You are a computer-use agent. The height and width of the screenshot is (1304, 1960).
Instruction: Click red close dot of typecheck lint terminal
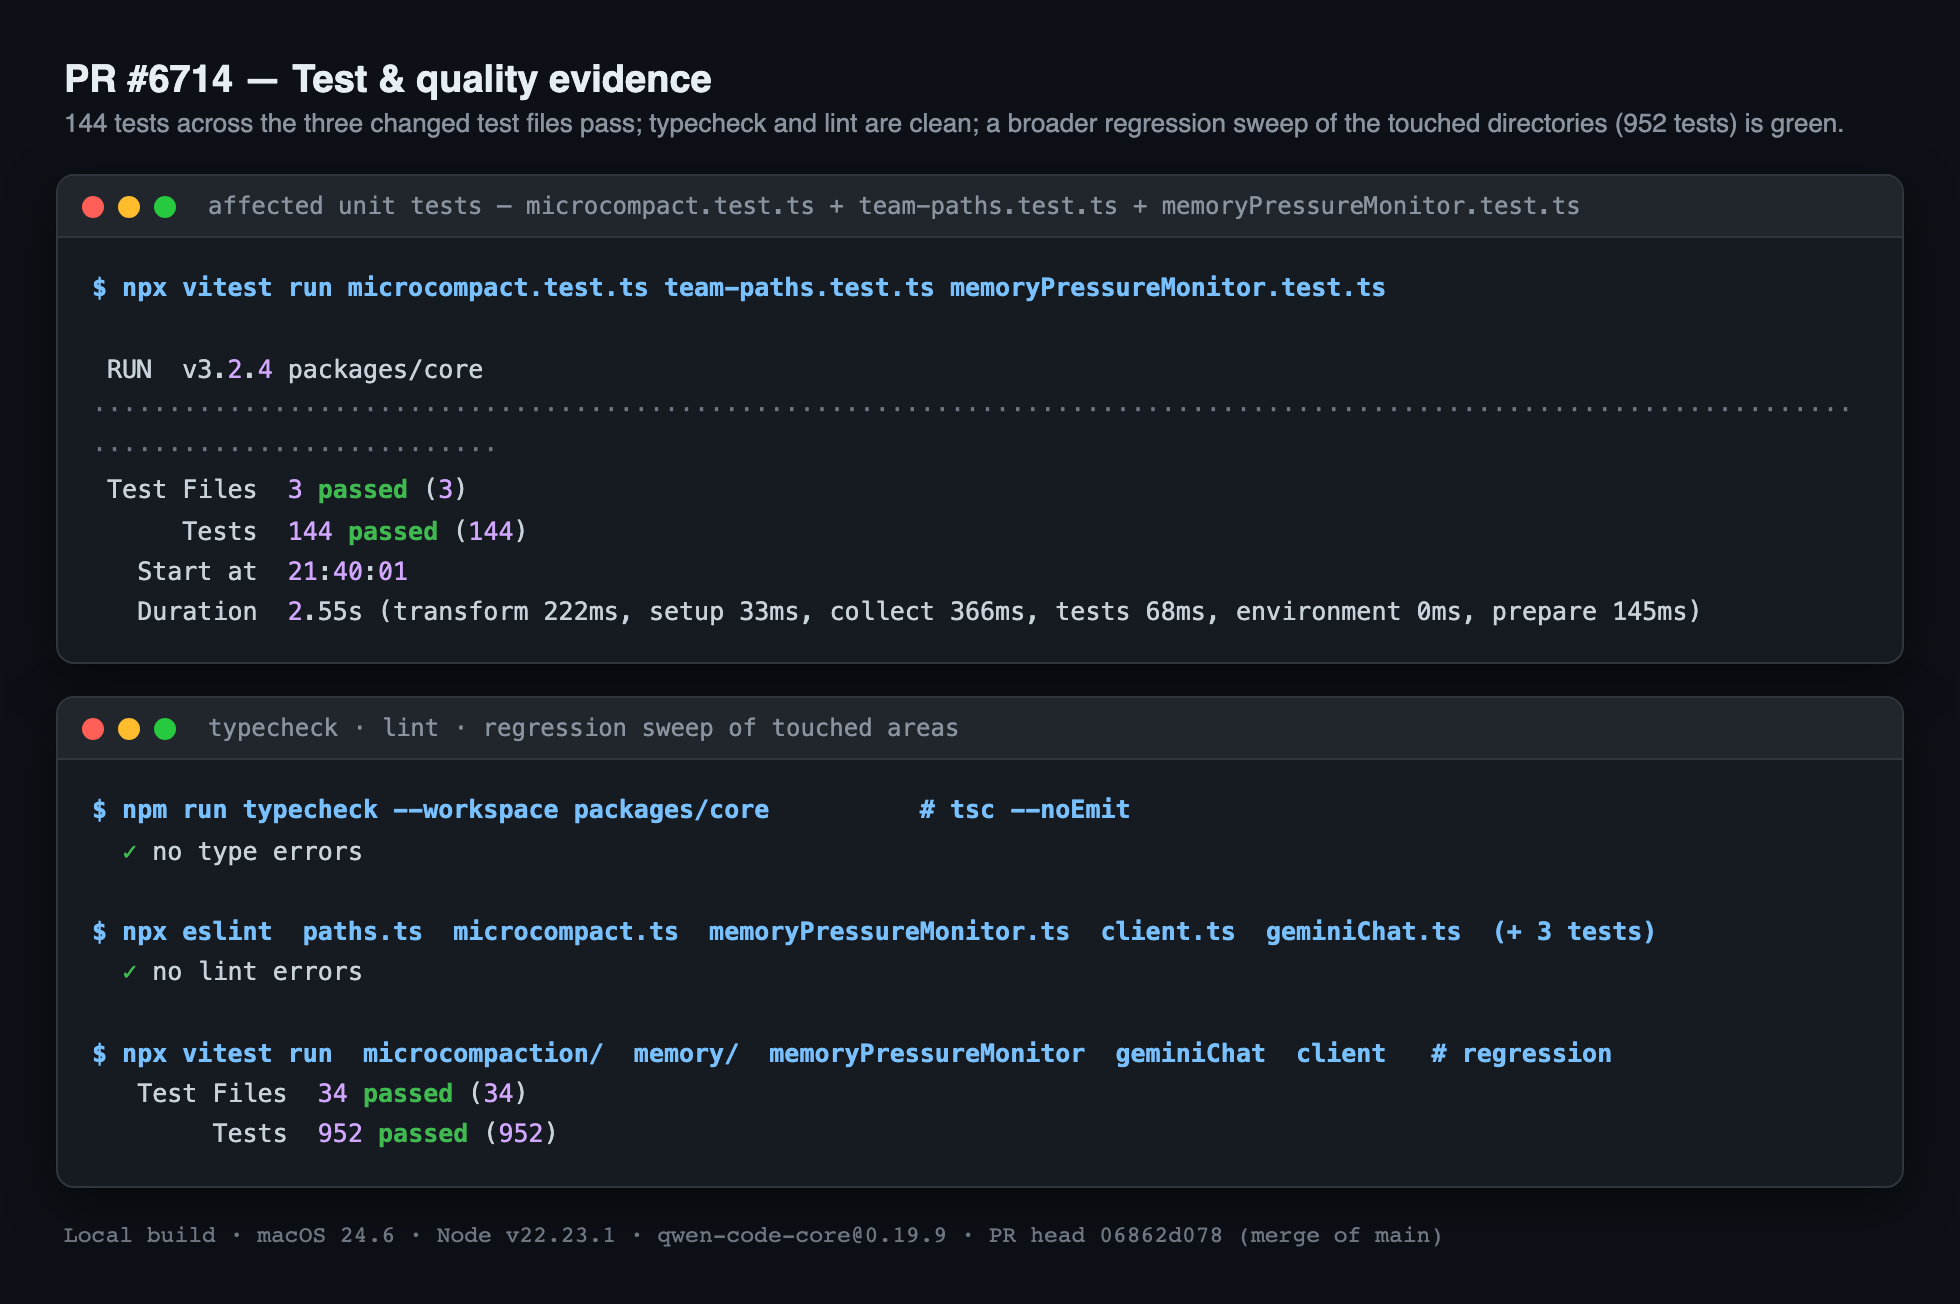[x=93, y=729]
